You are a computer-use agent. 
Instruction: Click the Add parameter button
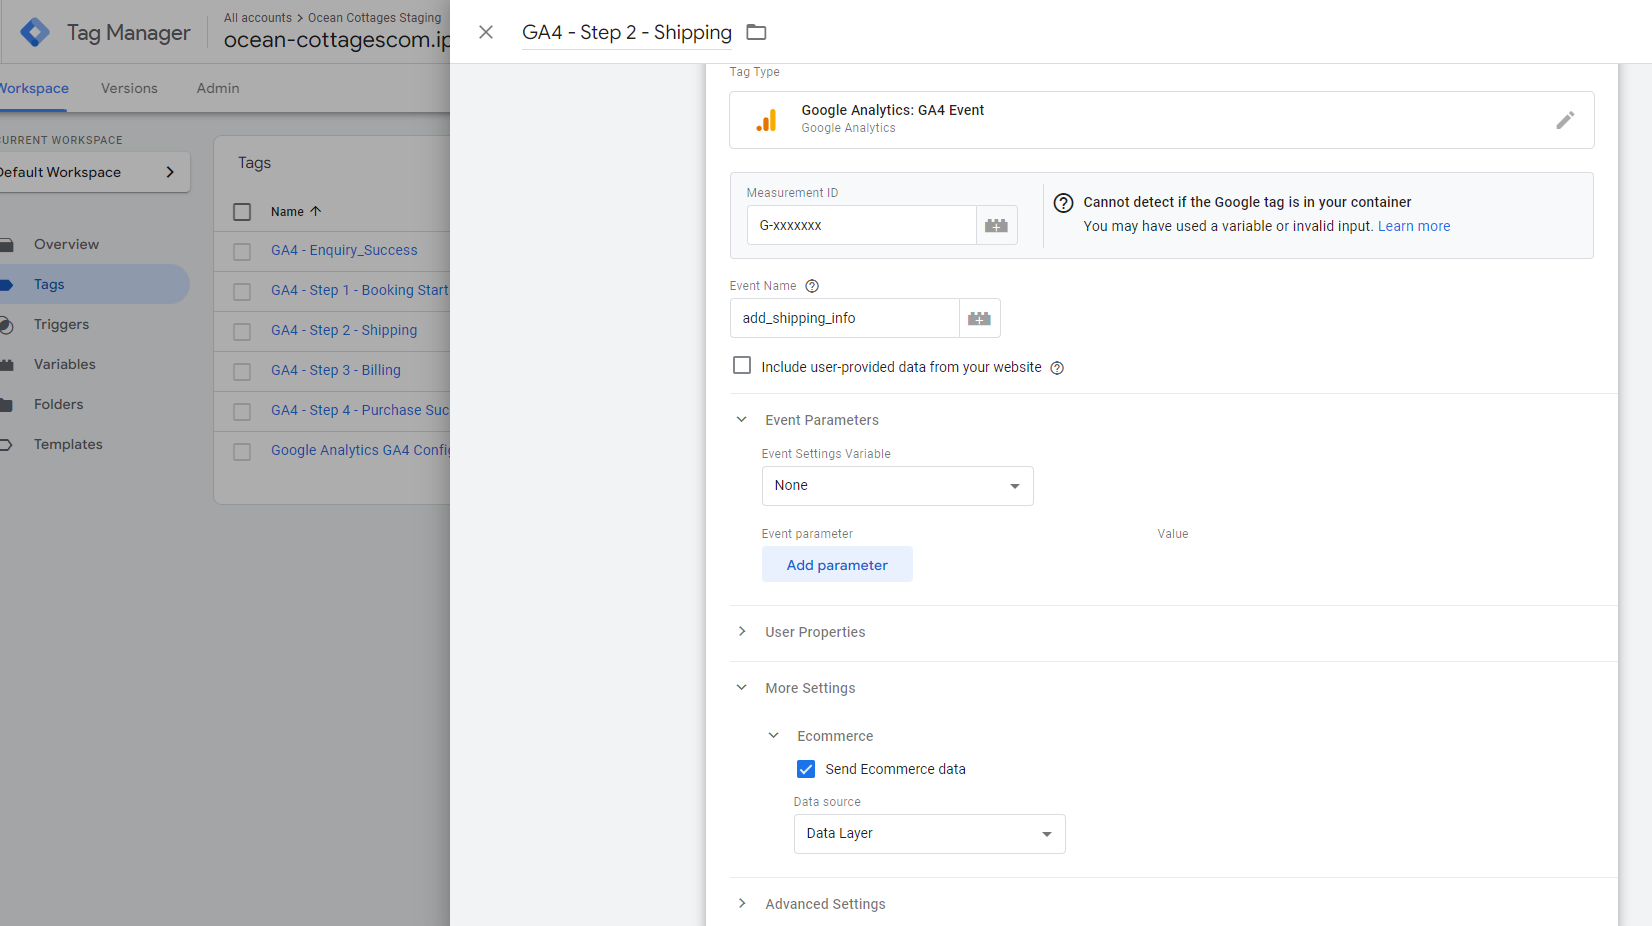837,565
